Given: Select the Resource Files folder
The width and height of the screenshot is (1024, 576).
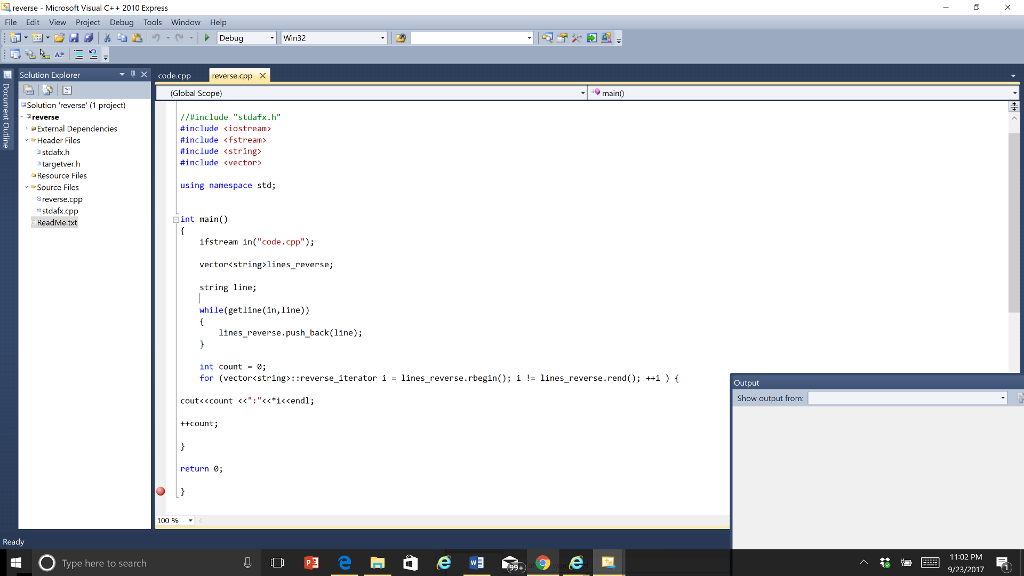Looking at the screenshot, I should (x=62, y=176).
